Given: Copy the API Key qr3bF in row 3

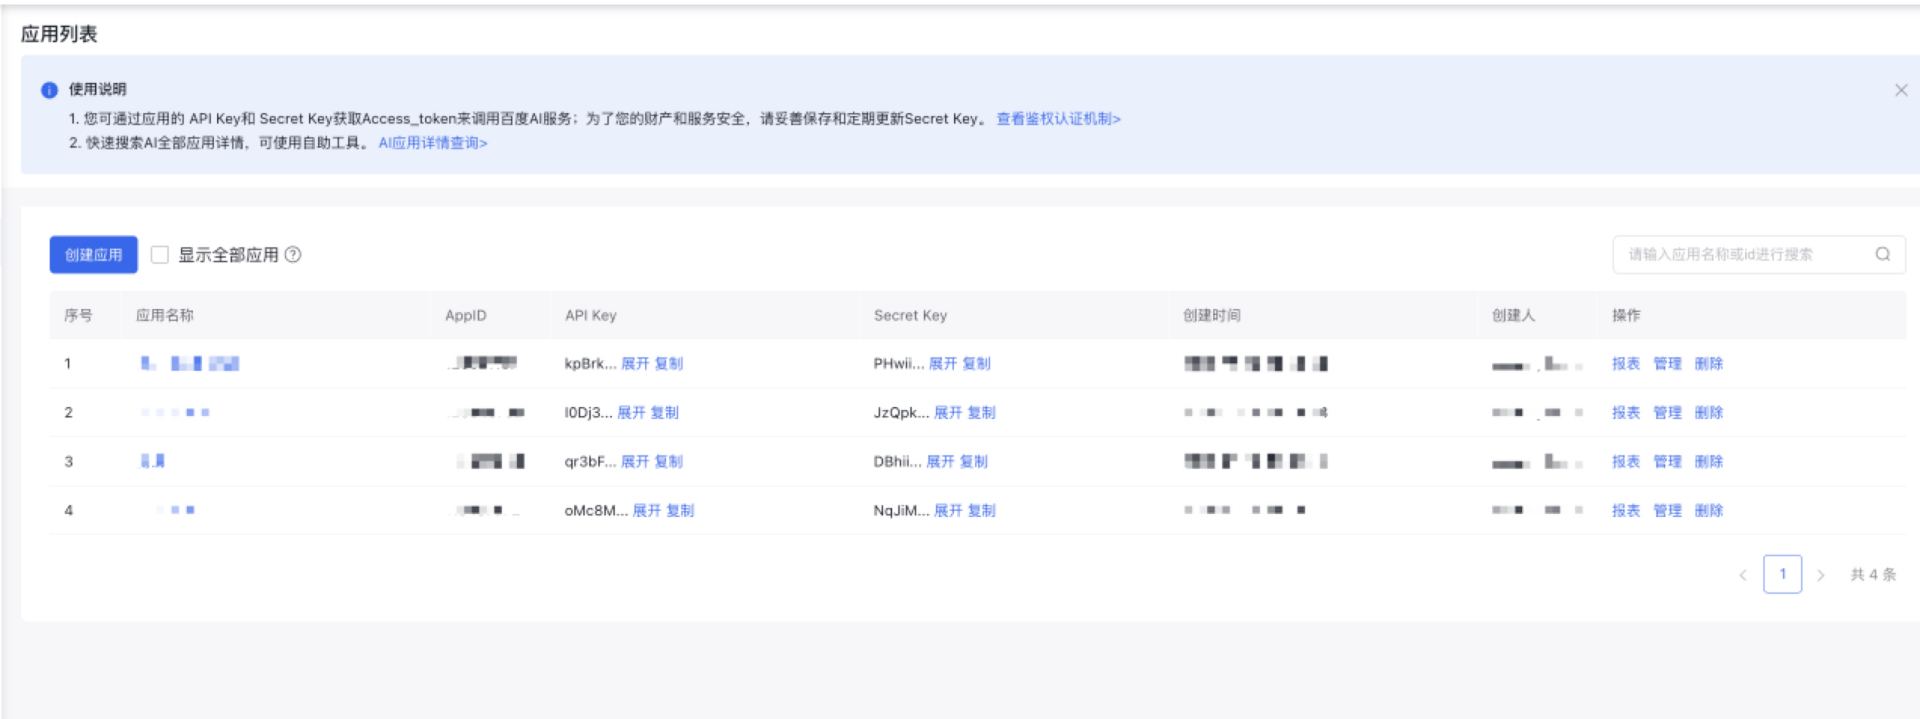Looking at the screenshot, I should coord(668,462).
